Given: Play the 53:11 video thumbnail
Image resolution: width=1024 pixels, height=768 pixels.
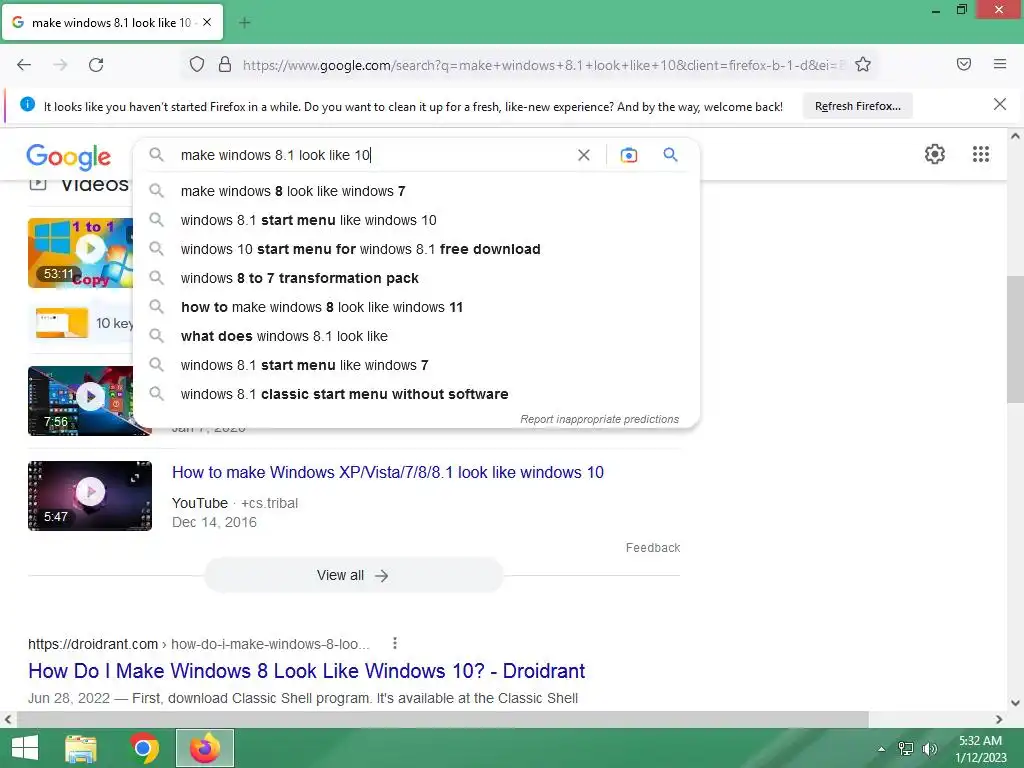Looking at the screenshot, I should tap(80, 253).
